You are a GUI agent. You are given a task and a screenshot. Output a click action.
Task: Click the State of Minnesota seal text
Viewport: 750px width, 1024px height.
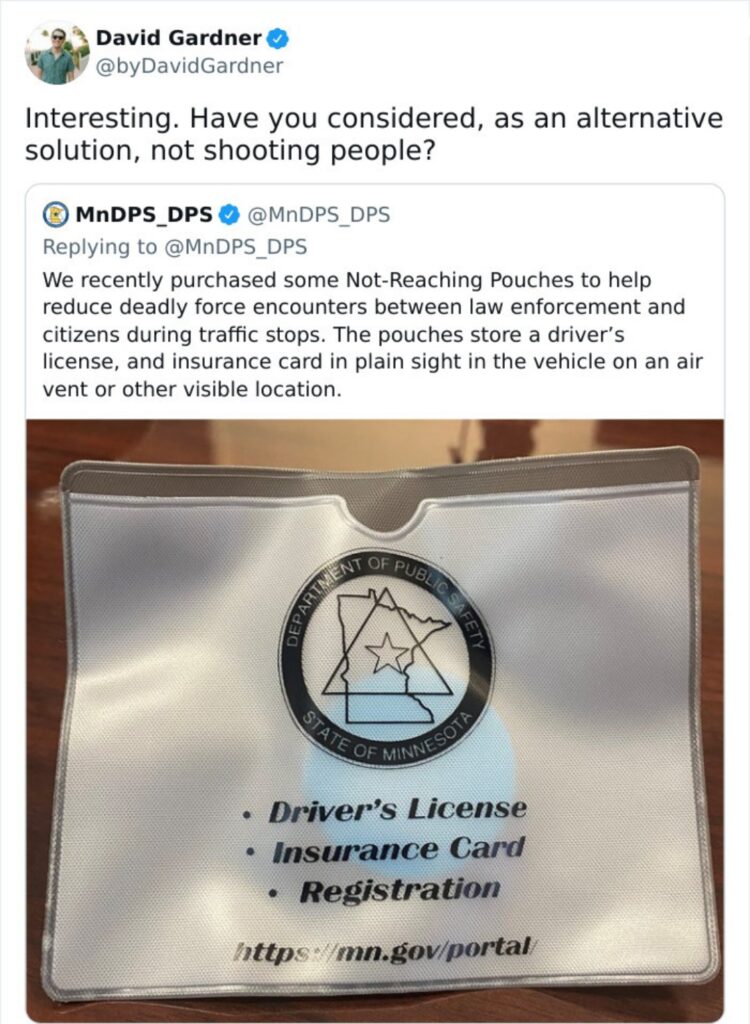385,739
